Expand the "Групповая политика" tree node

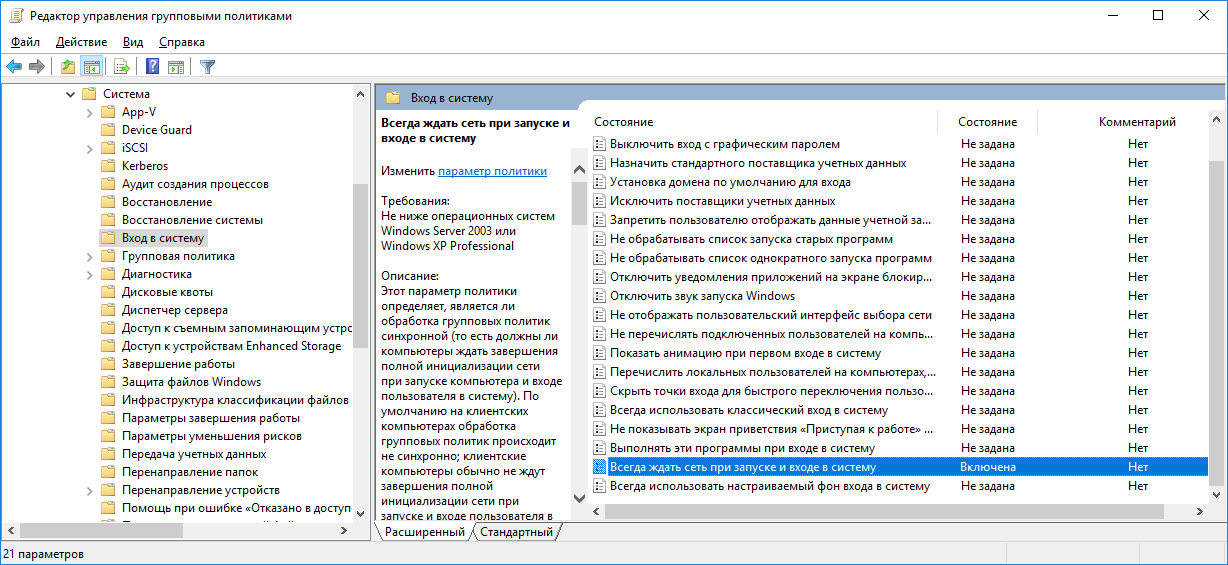pos(89,256)
